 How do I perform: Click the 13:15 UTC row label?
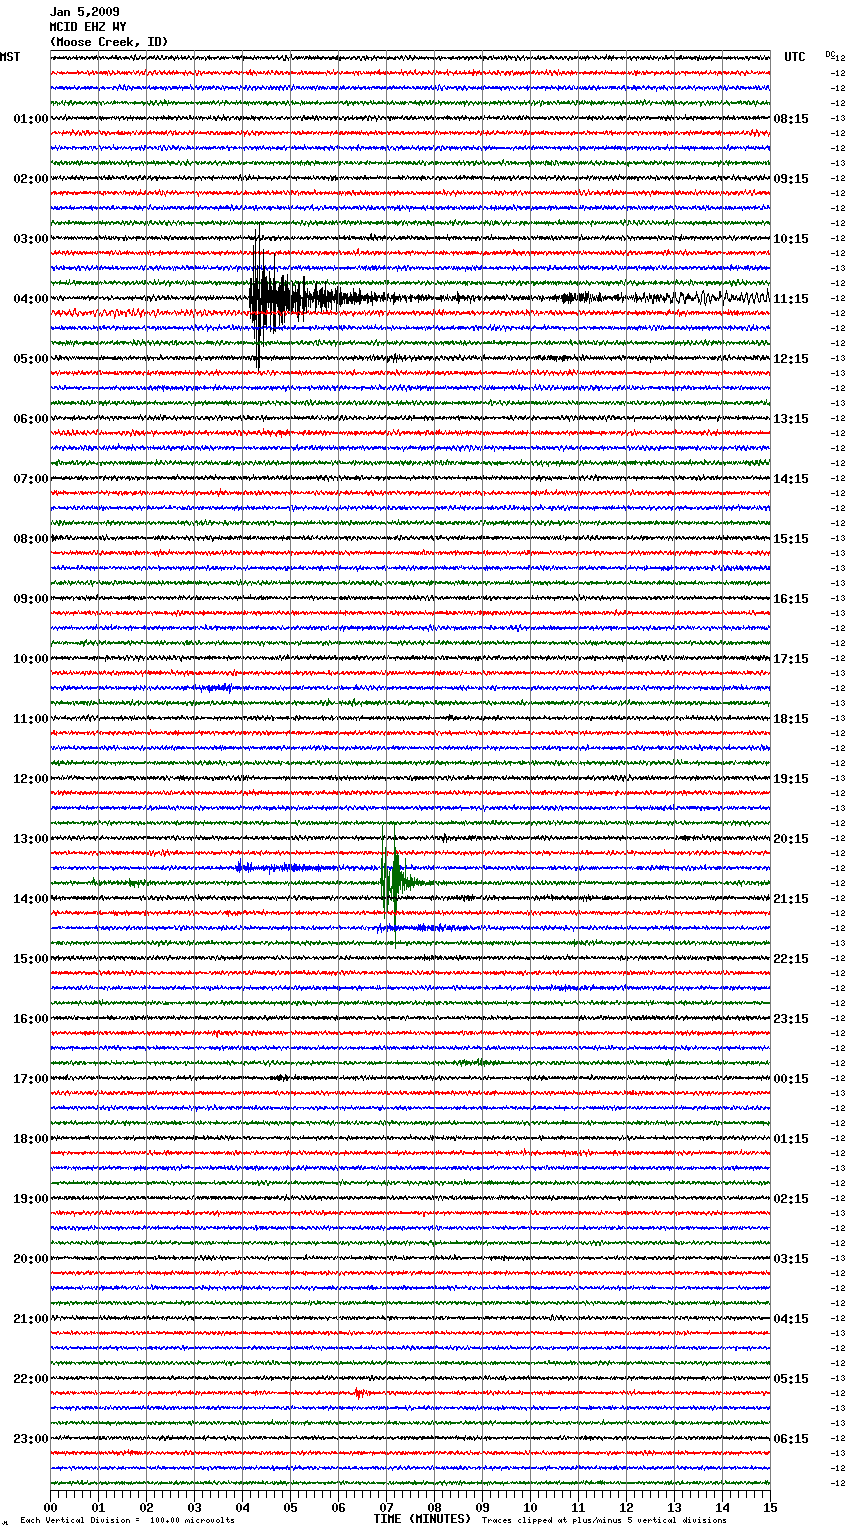791,419
